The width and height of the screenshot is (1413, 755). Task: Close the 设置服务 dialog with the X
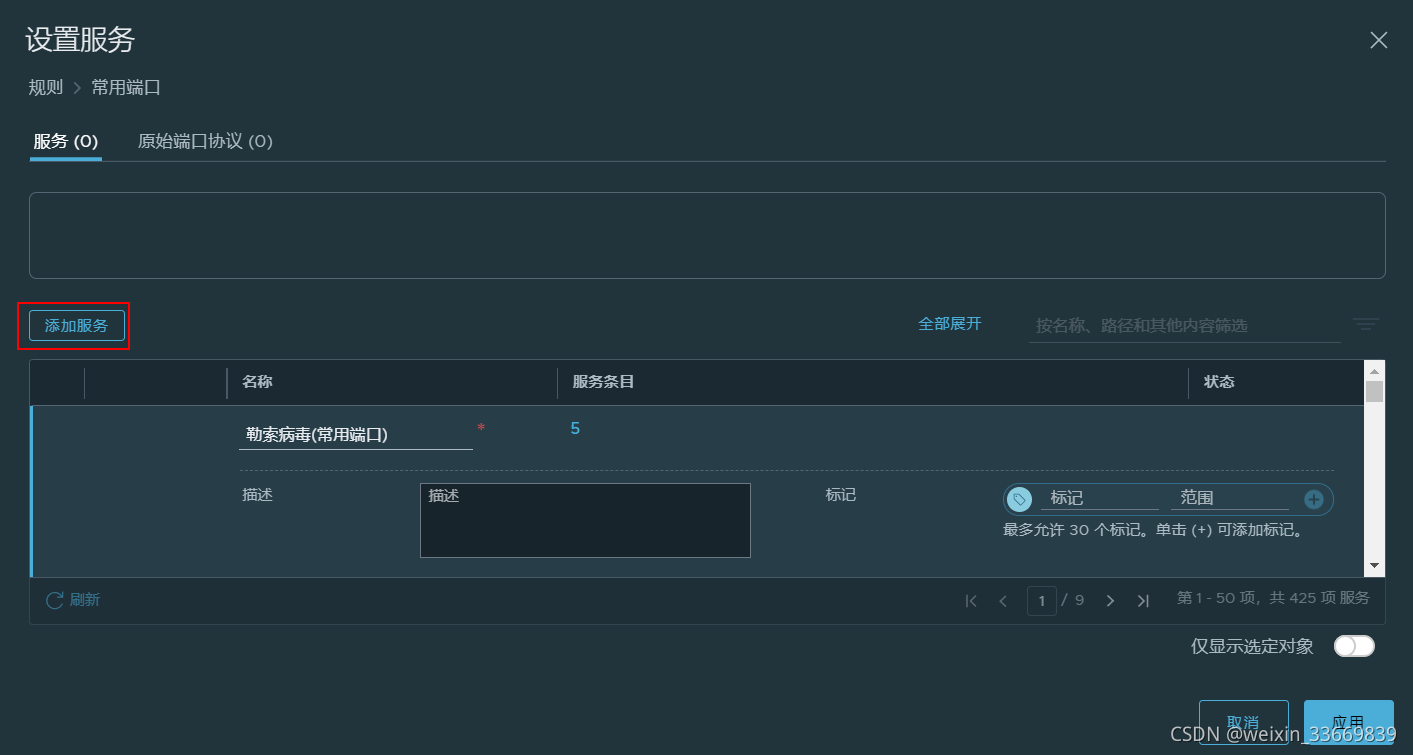[x=1378, y=40]
